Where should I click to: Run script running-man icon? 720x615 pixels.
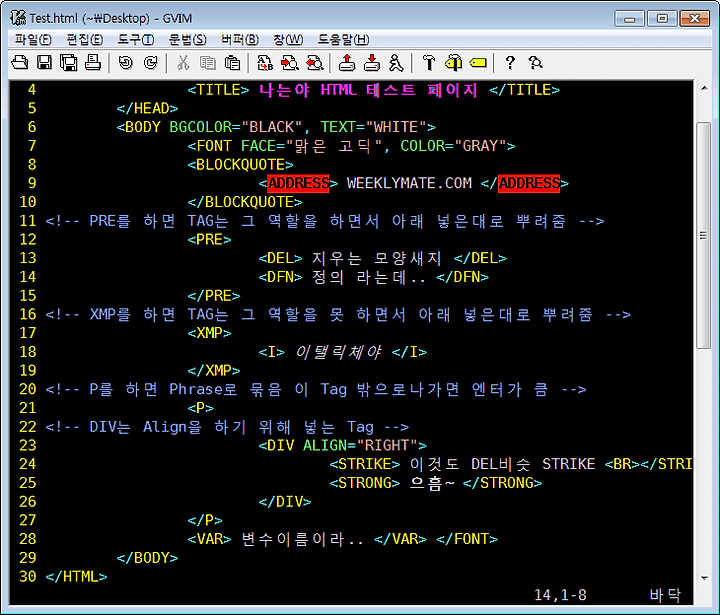coord(396,62)
